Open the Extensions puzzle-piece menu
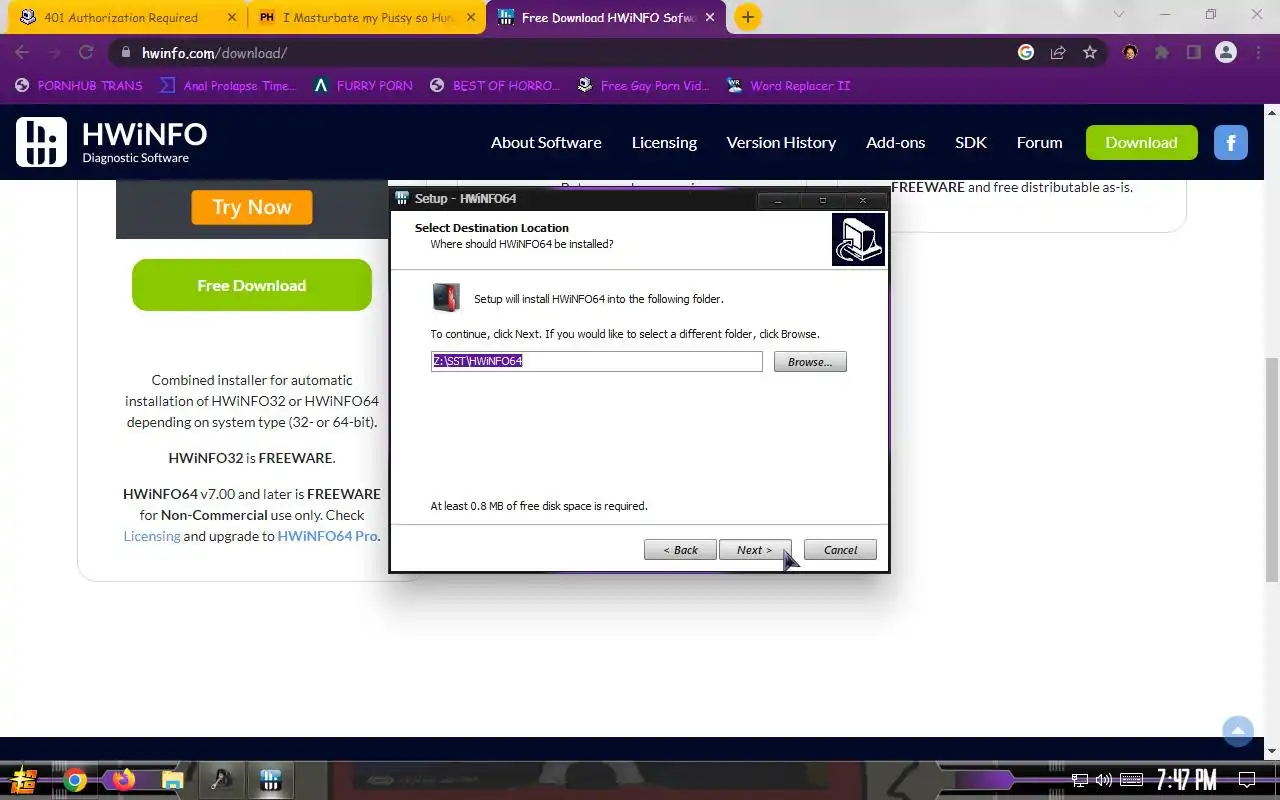Viewport: 1280px width, 800px height. tap(1162, 53)
